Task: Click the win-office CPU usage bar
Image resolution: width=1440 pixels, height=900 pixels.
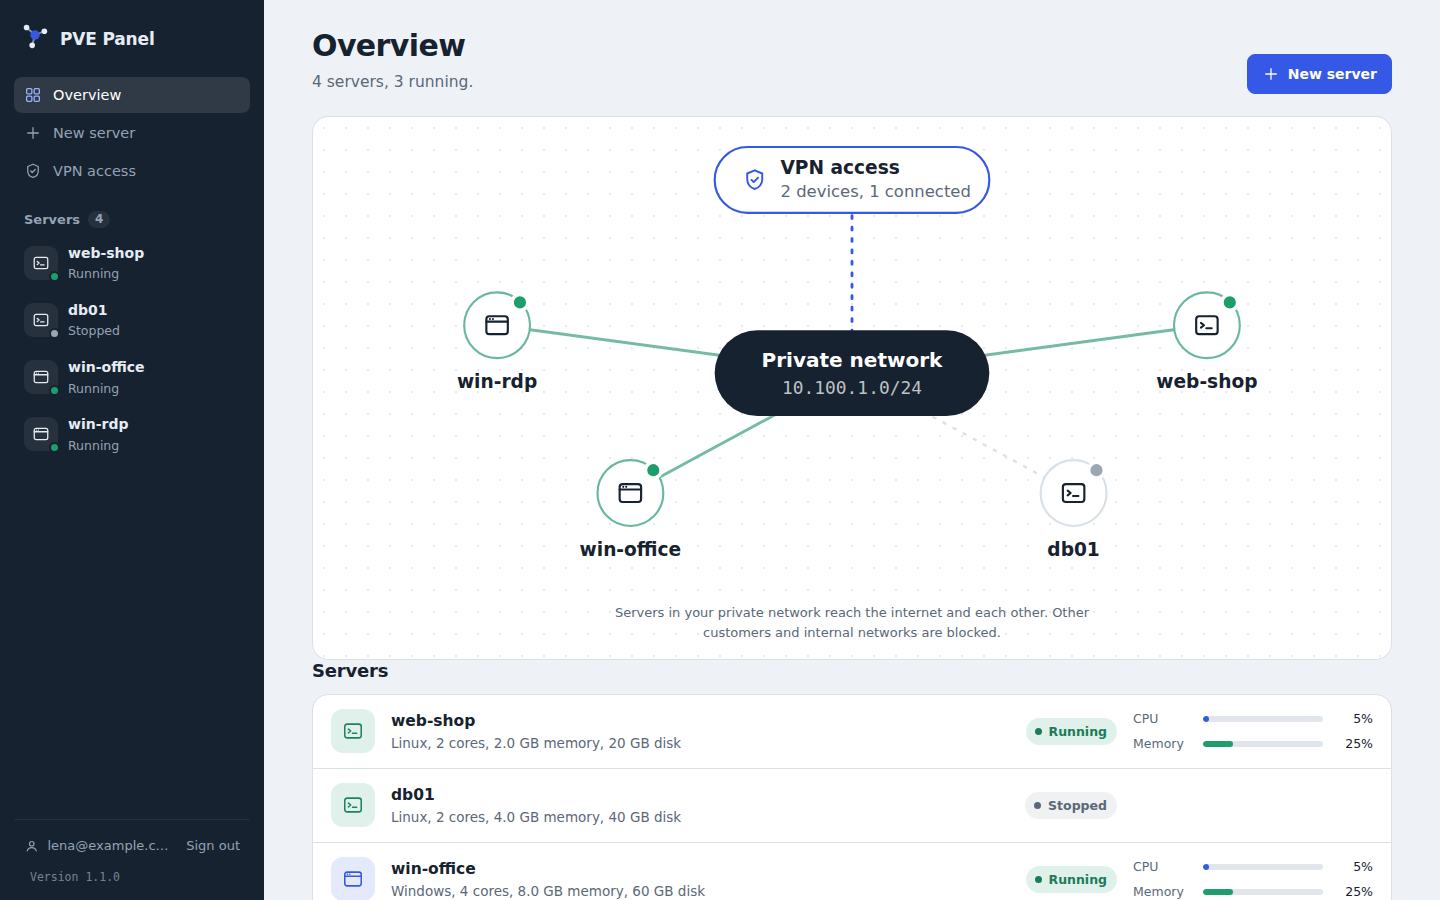Action: click(1263, 867)
